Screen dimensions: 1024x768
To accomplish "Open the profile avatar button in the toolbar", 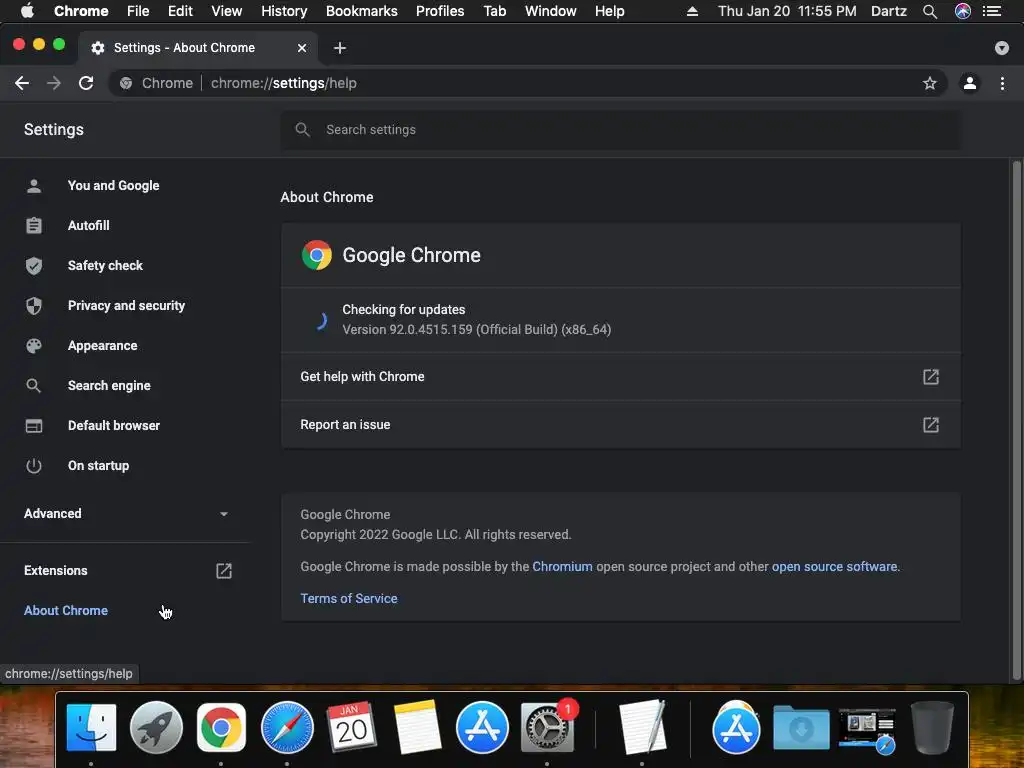I will pyautogui.click(x=970, y=83).
